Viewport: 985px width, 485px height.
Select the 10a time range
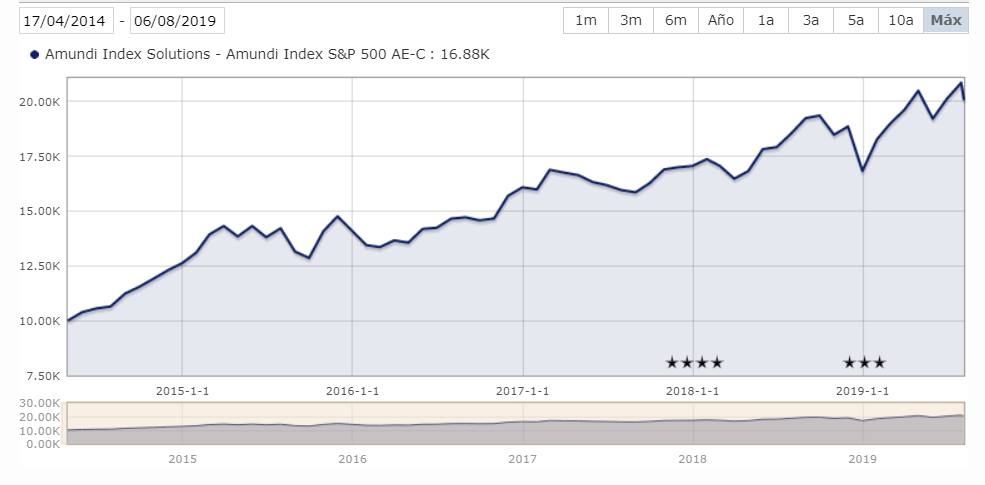coord(901,20)
